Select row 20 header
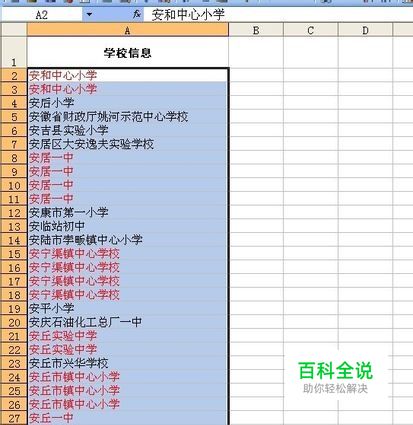The image size is (413, 425). (x=13, y=322)
